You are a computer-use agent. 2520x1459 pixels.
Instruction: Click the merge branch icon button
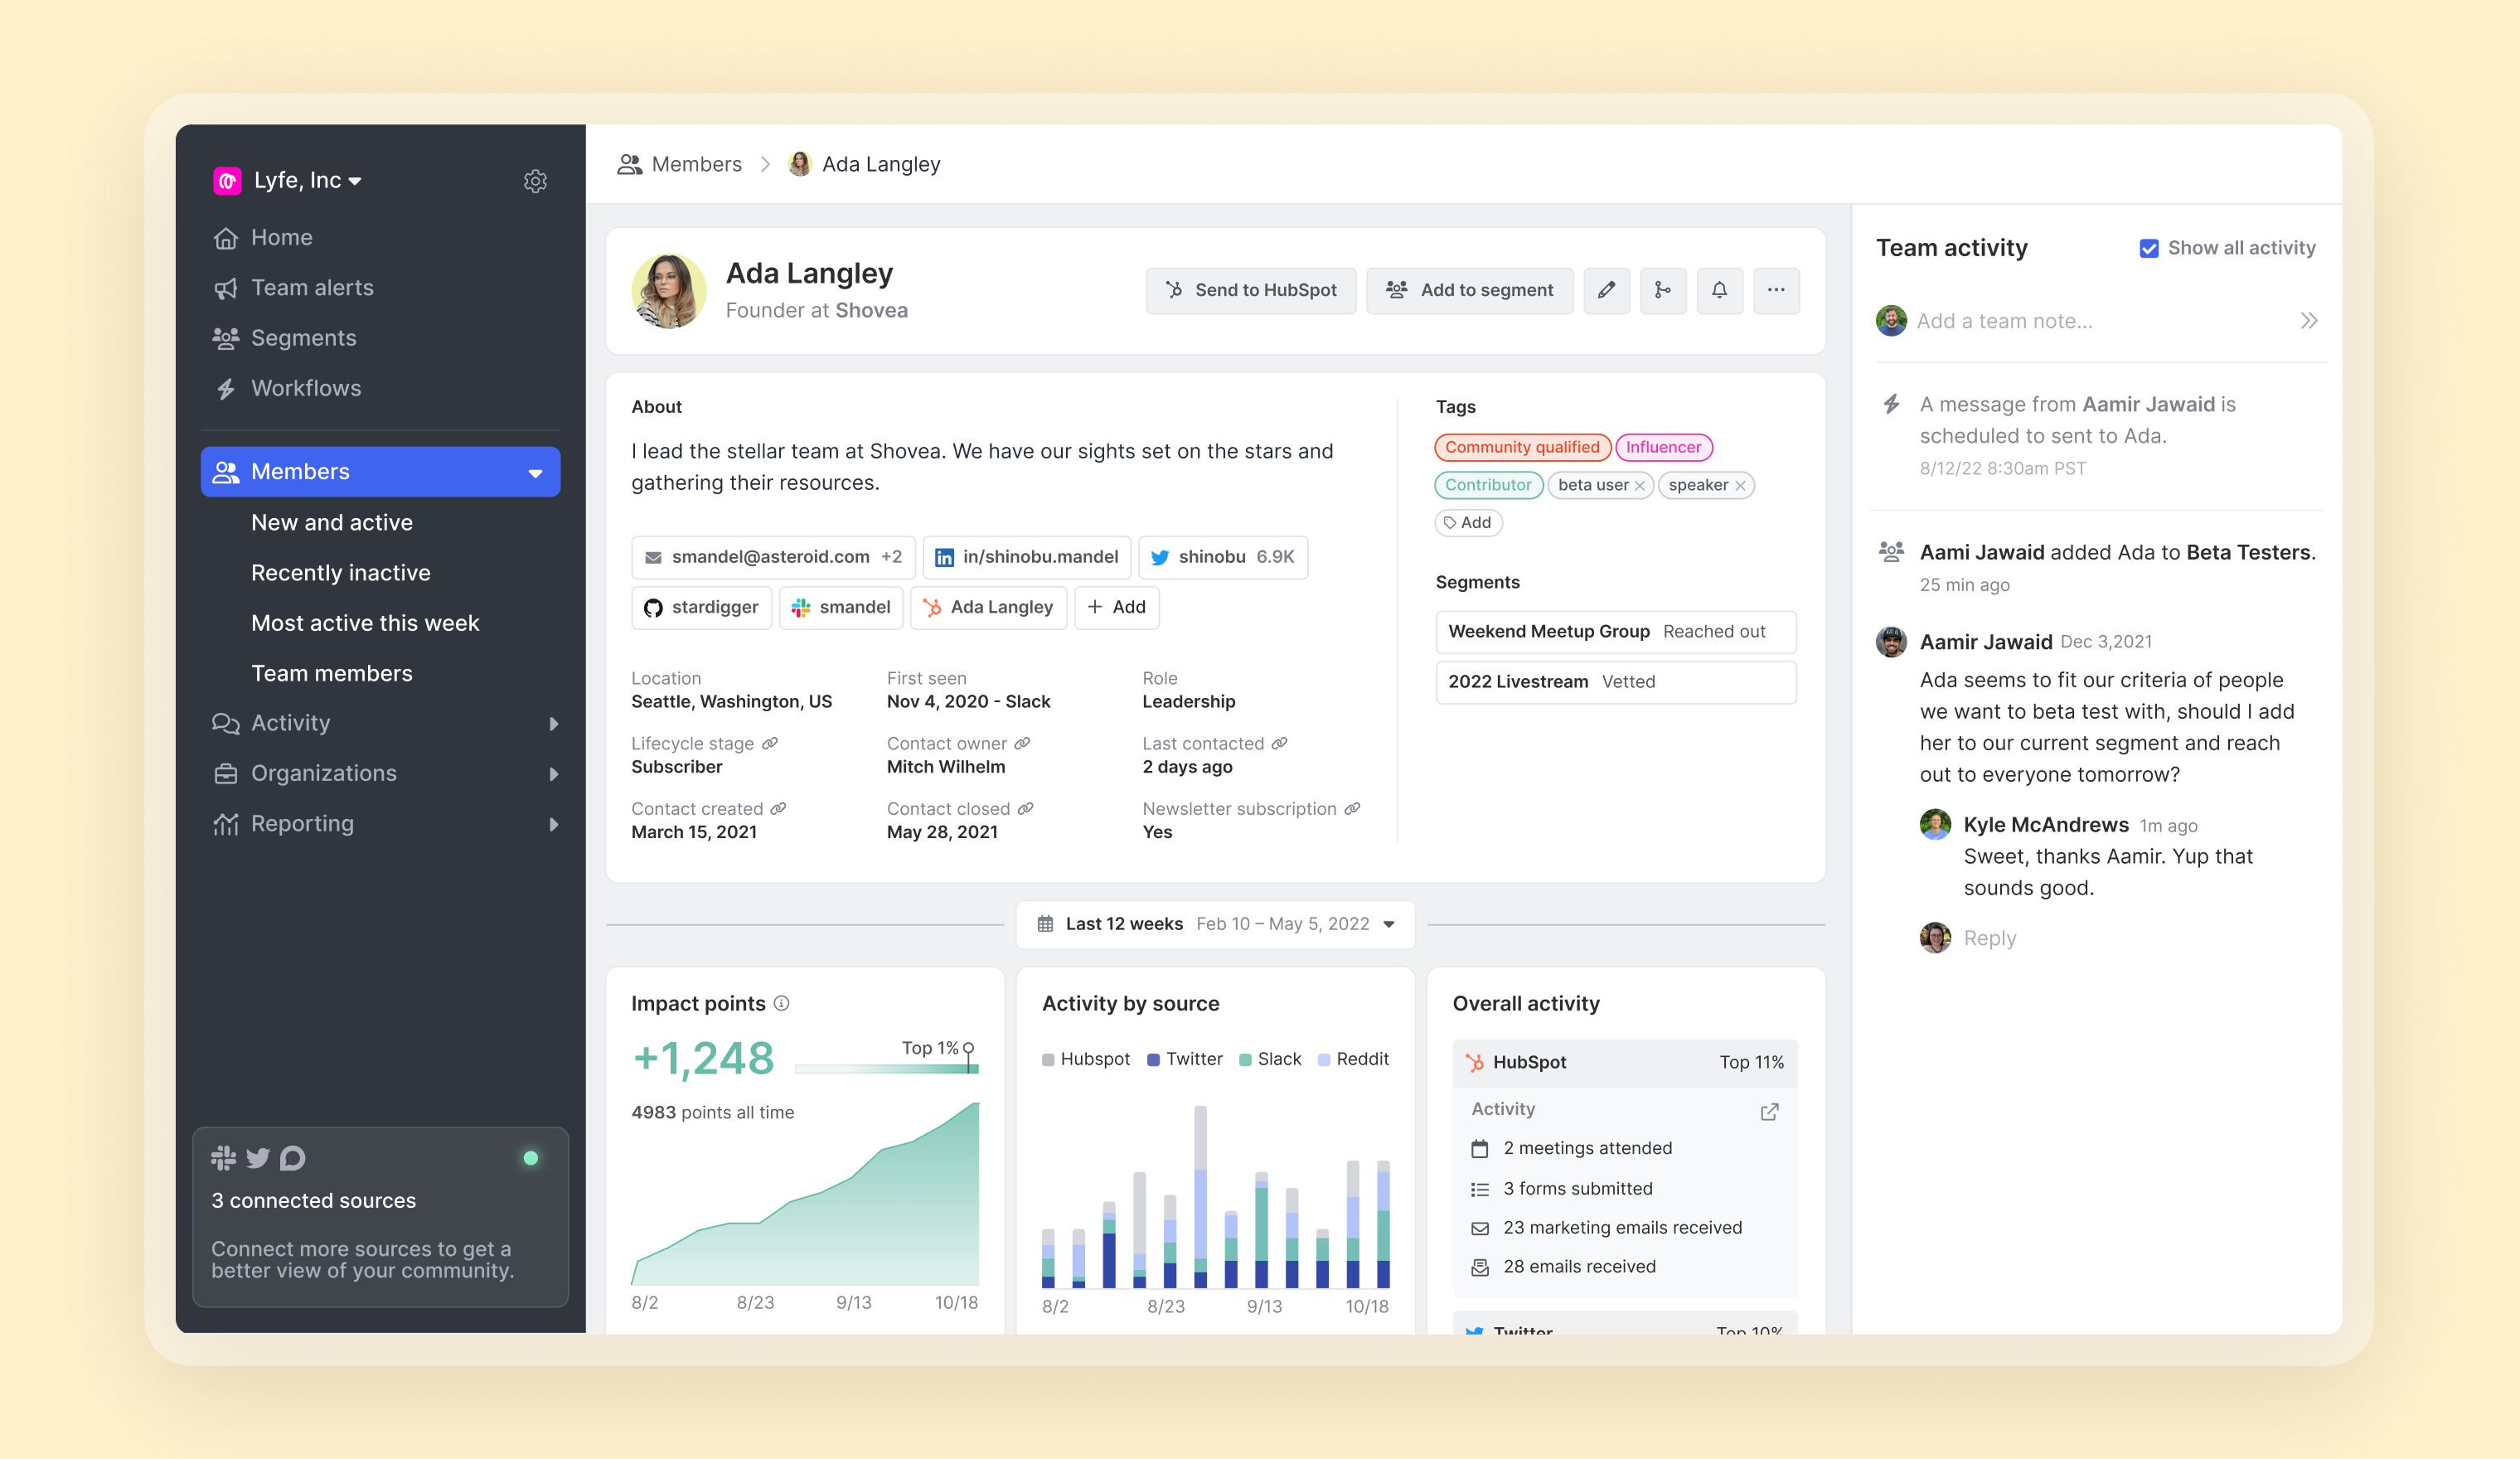1662,290
